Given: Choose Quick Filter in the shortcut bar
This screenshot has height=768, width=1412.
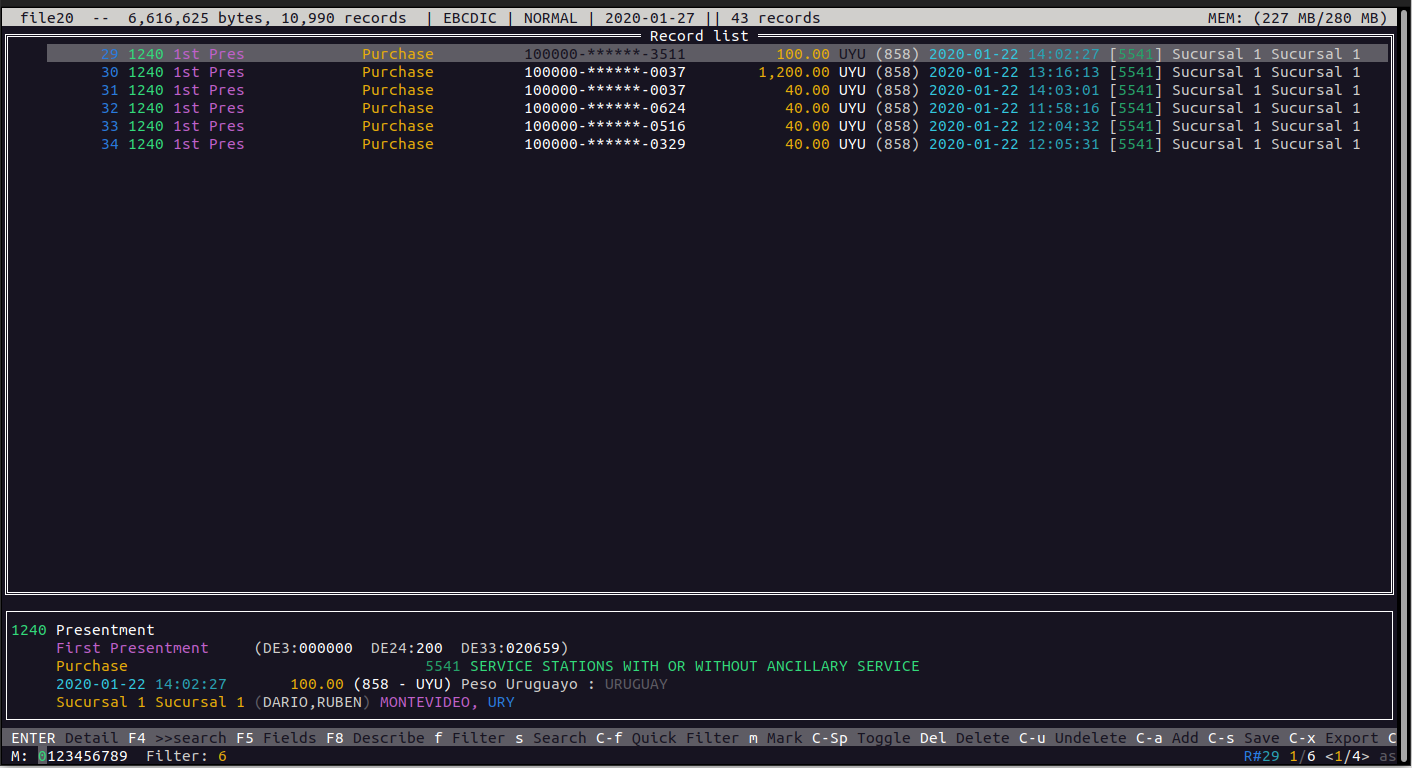Looking at the screenshot, I should 667,738.
